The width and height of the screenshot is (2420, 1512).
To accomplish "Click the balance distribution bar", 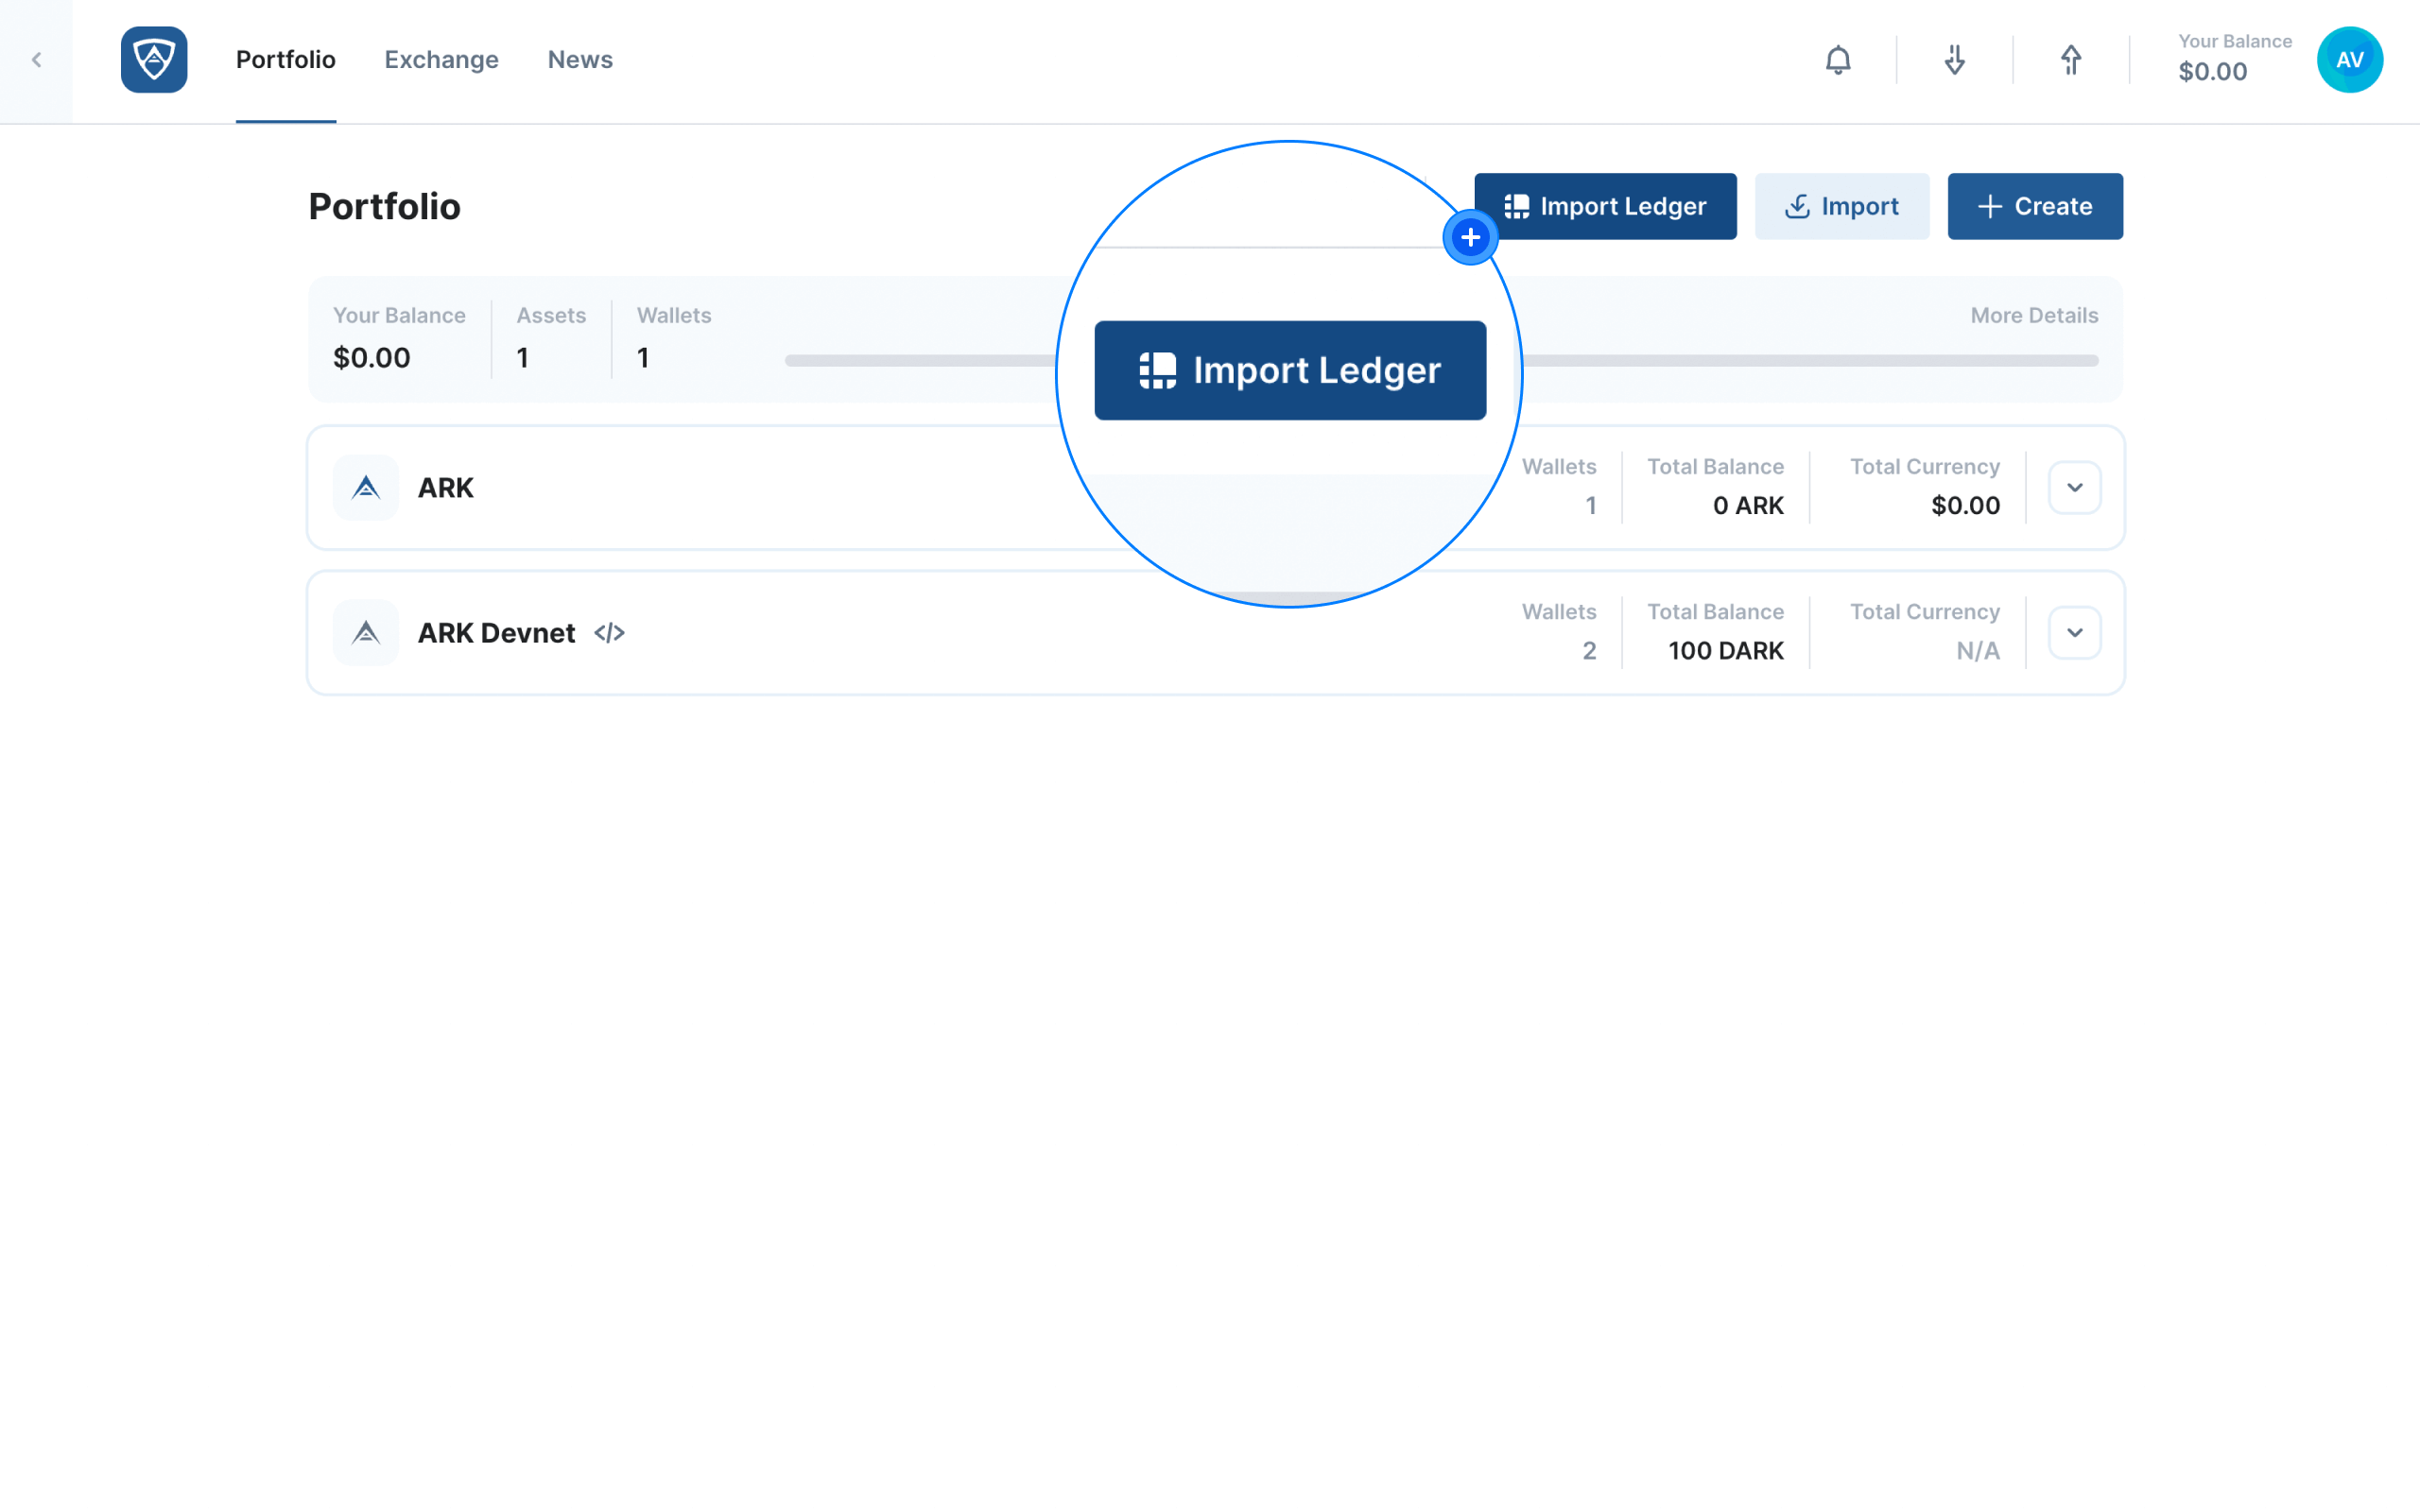I will point(1442,361).
